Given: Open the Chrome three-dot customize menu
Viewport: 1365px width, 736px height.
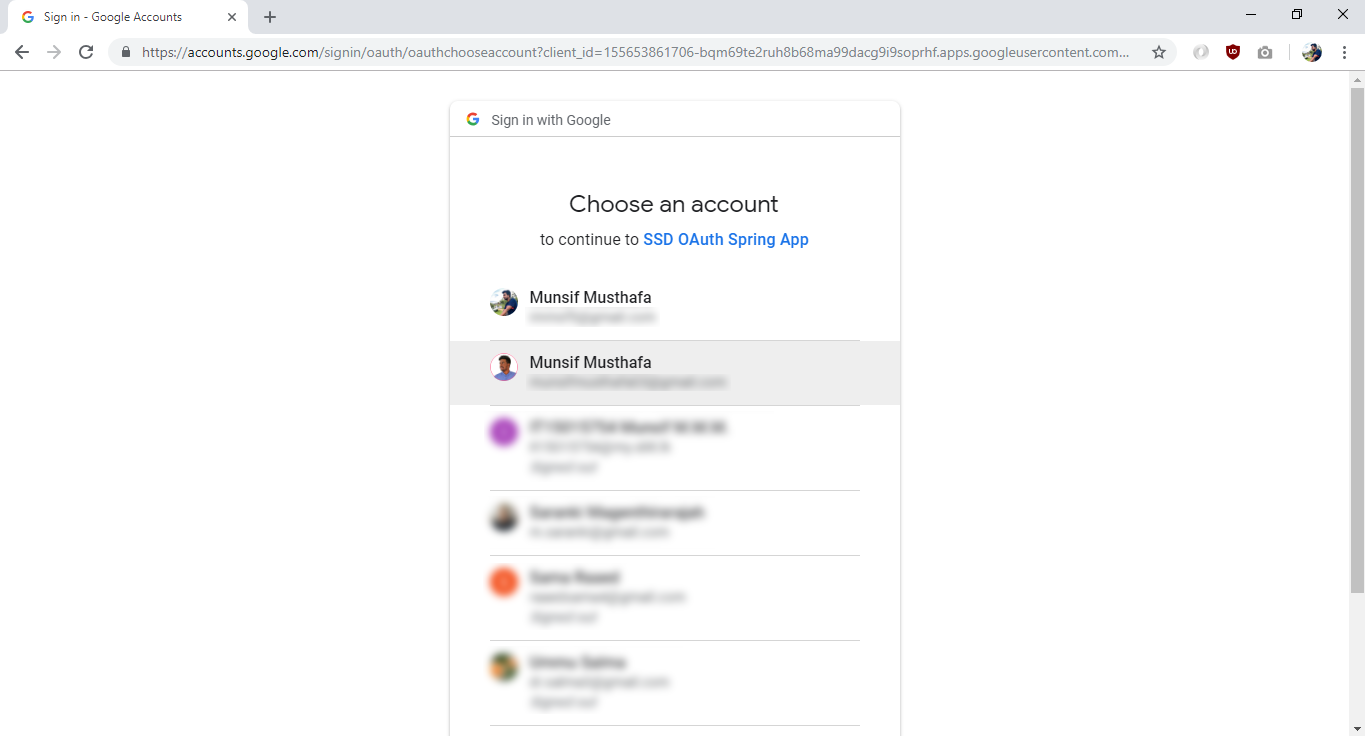Looking at the screenshot, I should [x=1344, y=51].
